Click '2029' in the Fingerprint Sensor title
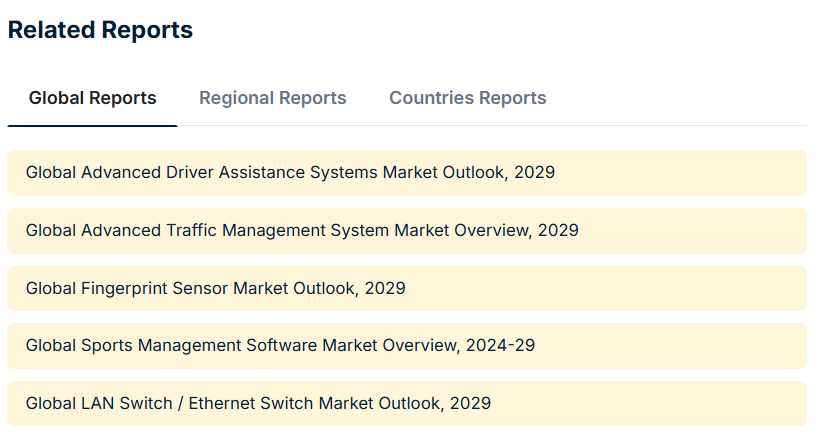 tap(385, 289)
